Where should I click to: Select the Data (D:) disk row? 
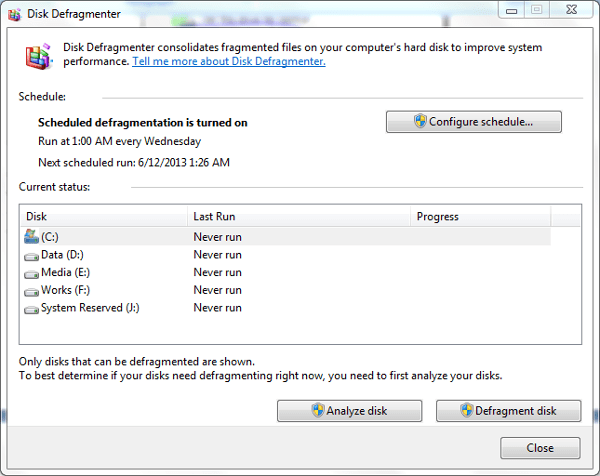[x=286, y=254]
